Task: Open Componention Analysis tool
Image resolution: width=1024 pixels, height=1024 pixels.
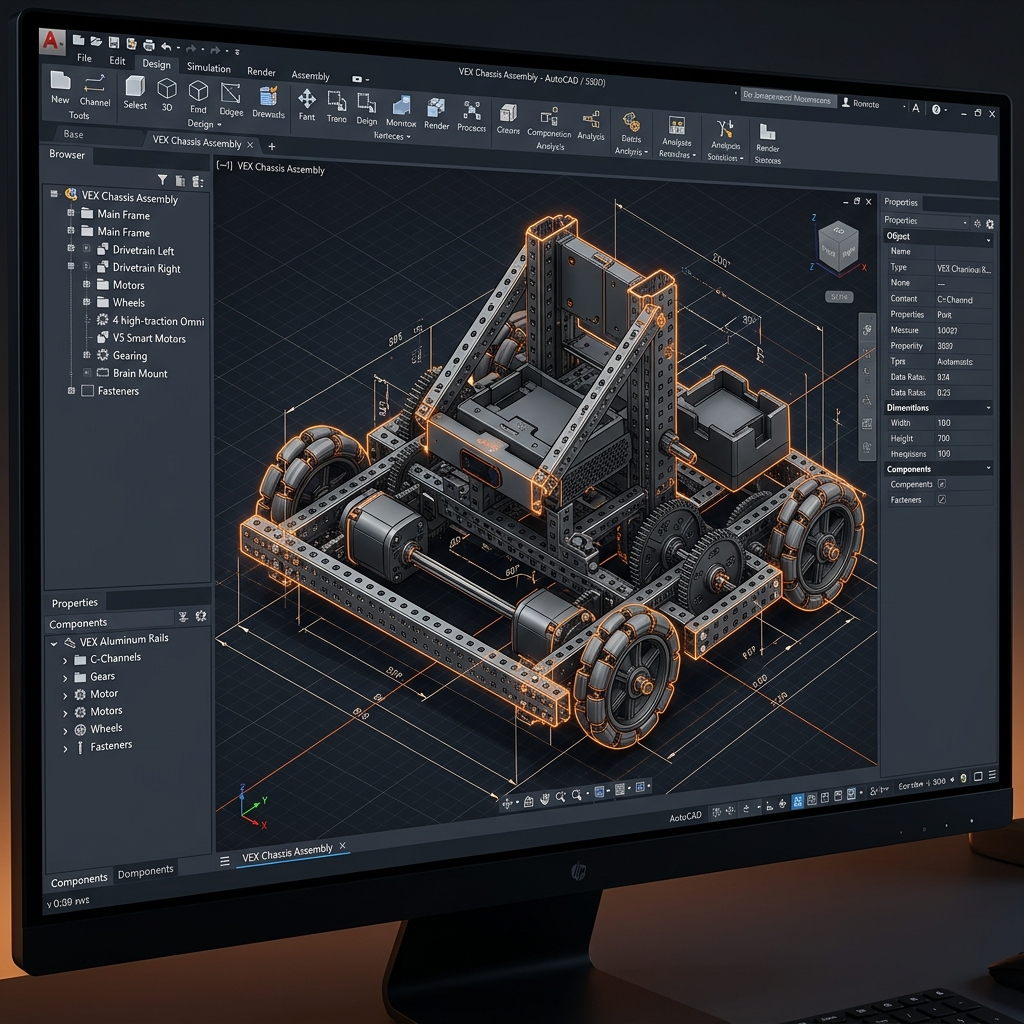Action: coord(549,116)
